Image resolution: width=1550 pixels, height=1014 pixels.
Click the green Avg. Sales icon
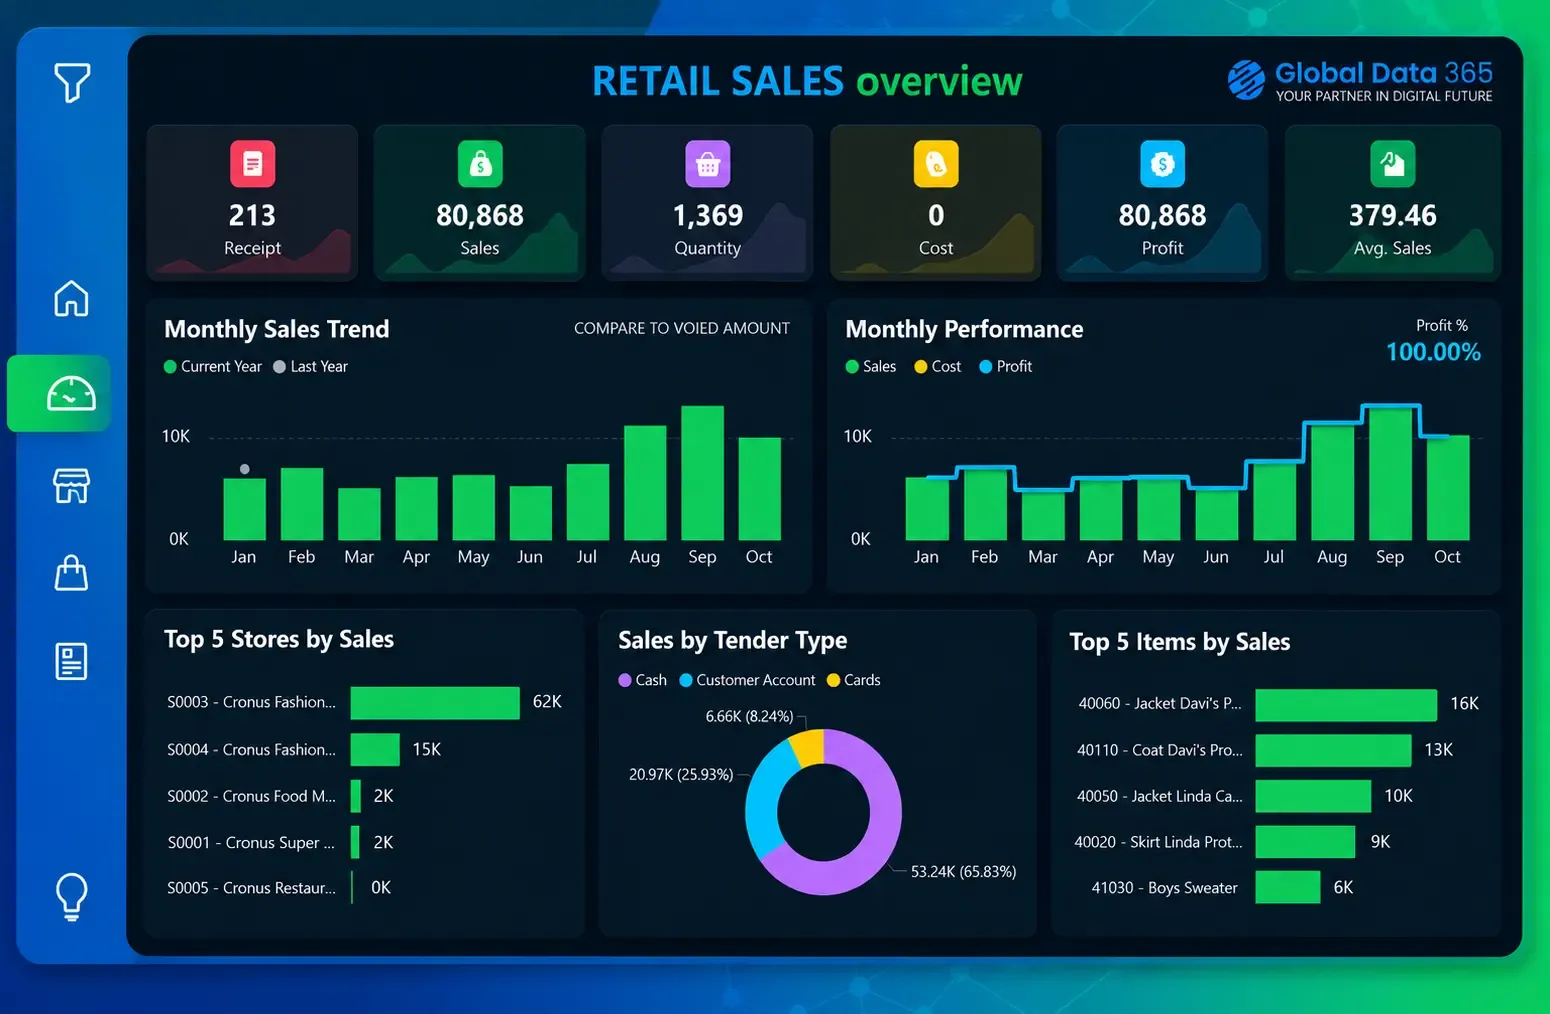click(1392, 164)
